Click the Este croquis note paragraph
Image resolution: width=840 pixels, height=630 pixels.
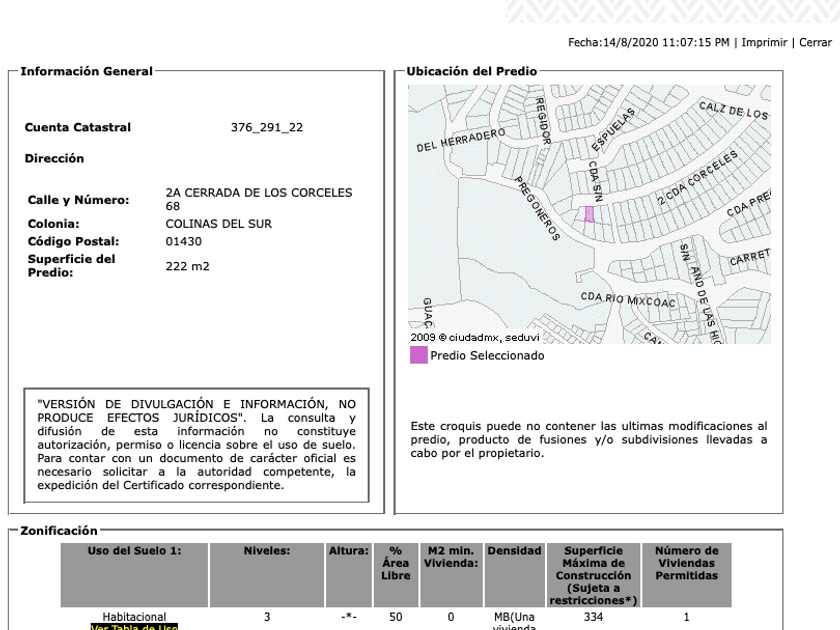click(589, 440)
